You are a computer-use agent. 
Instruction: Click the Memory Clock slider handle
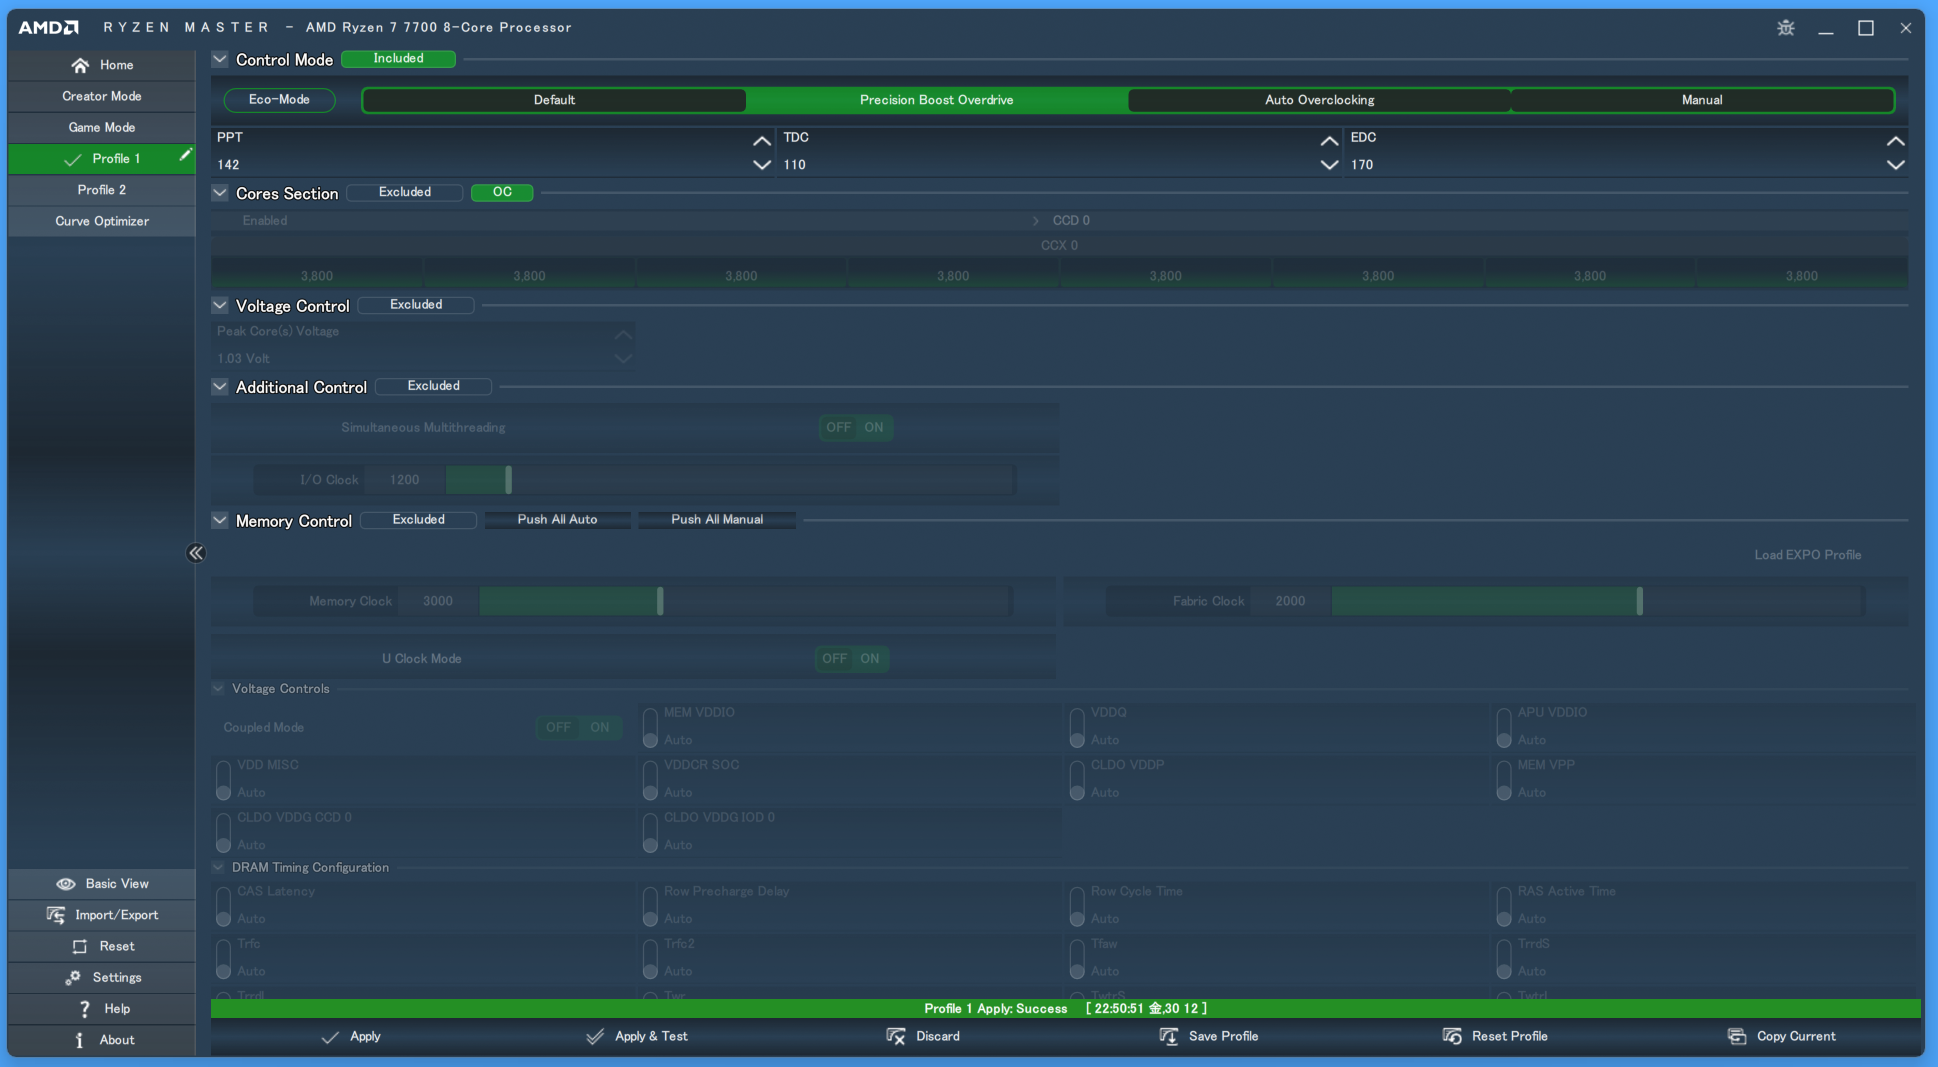coord(660,601)
